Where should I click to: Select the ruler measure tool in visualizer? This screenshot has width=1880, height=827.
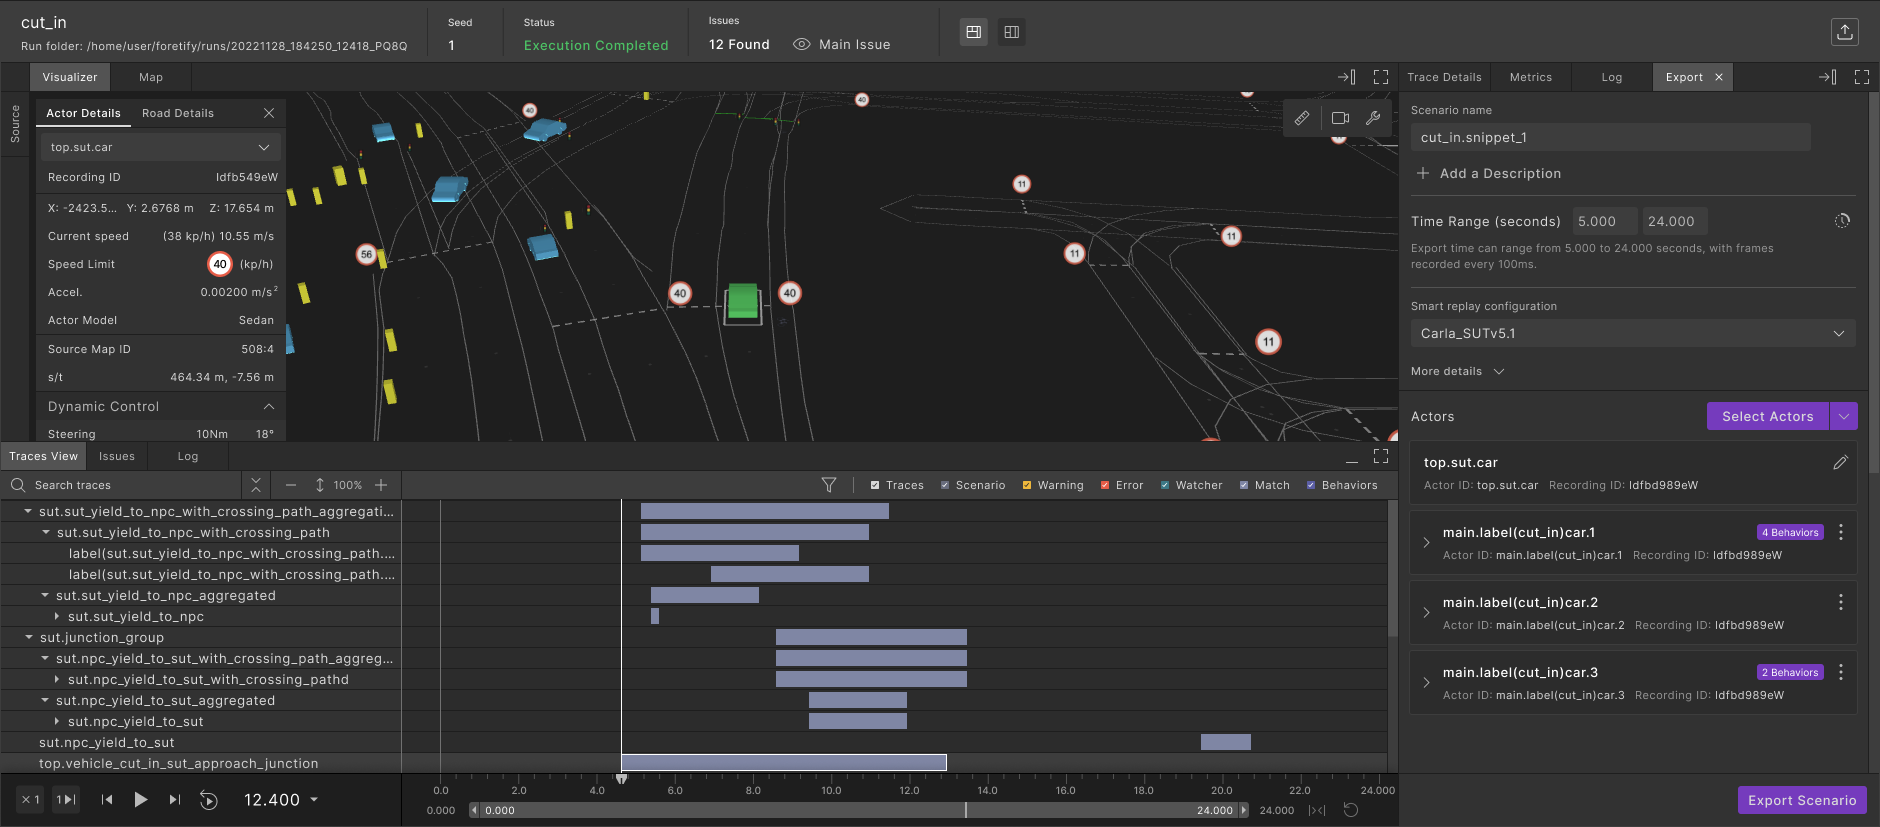1302,118
